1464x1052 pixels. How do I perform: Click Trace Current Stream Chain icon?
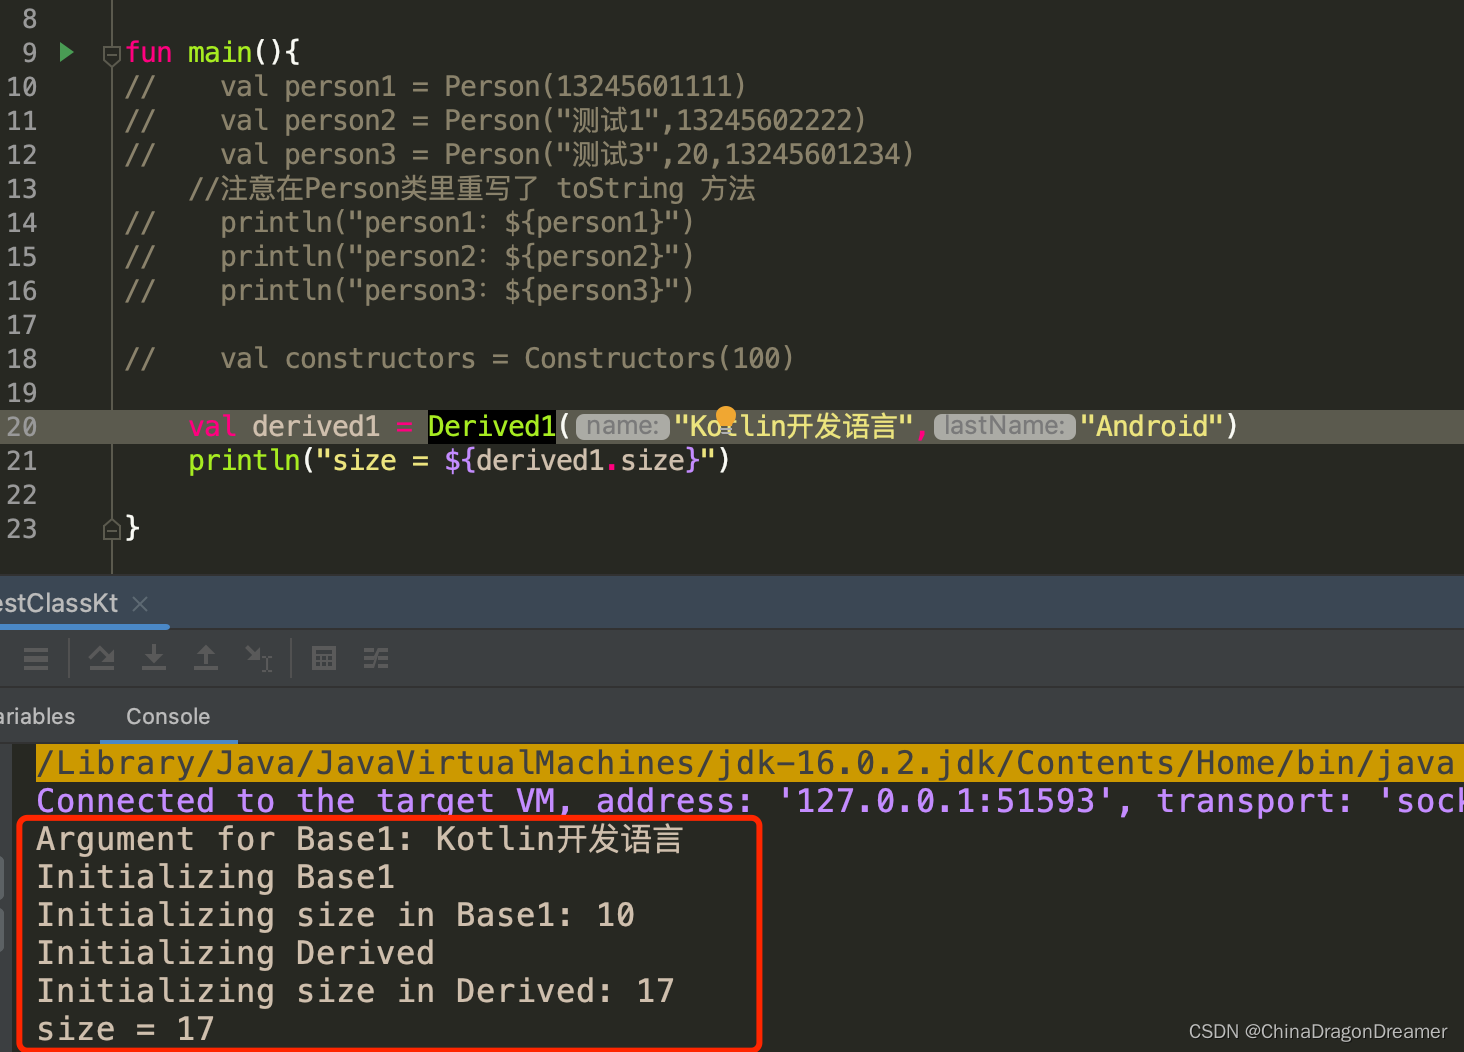click(x=376, y=658)
